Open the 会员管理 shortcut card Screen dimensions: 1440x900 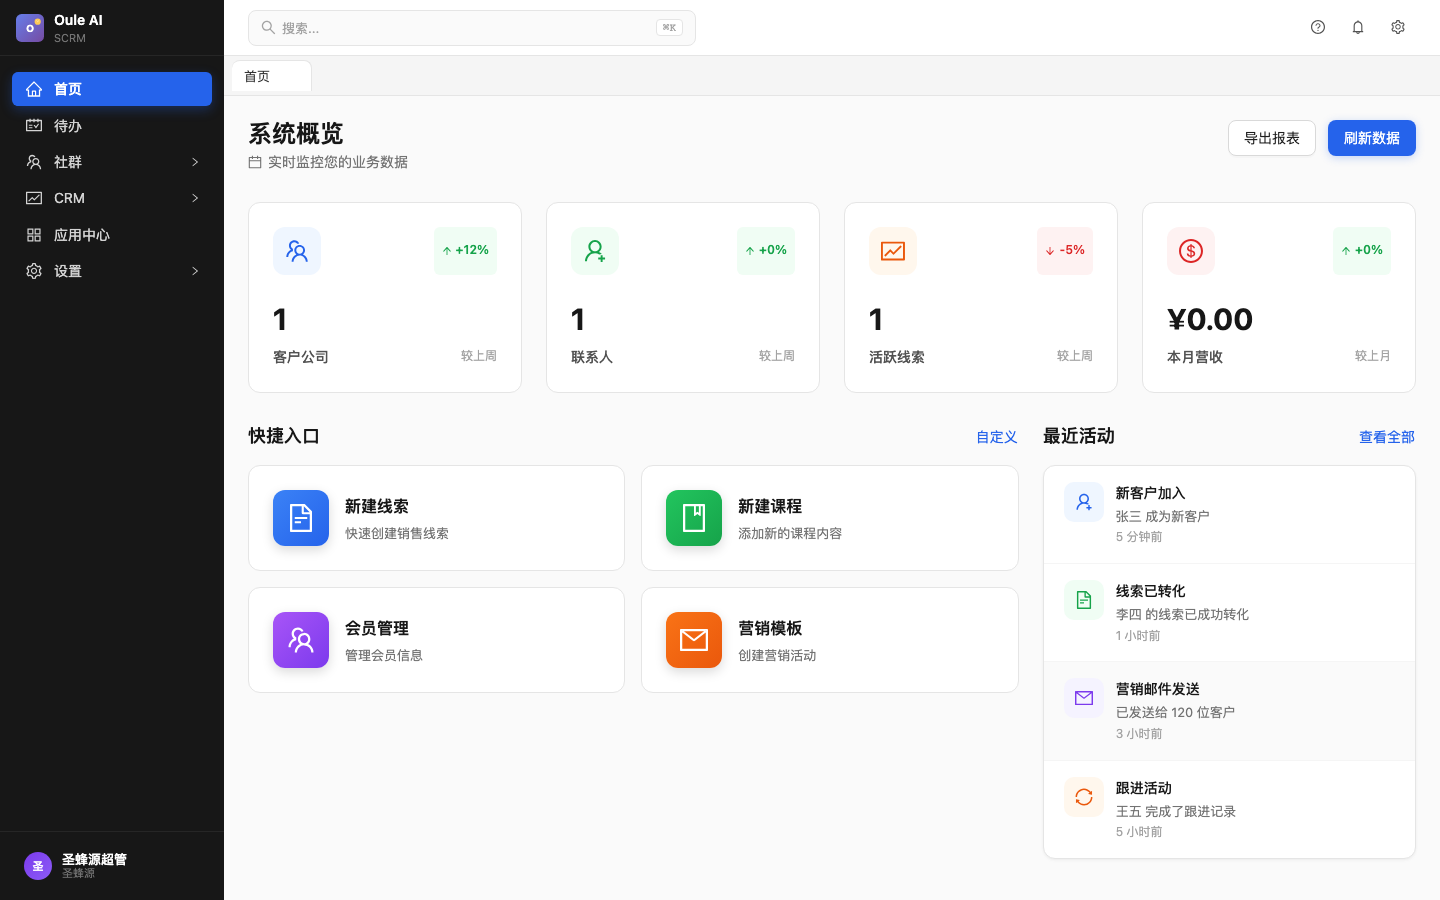[x=436, y=640]
